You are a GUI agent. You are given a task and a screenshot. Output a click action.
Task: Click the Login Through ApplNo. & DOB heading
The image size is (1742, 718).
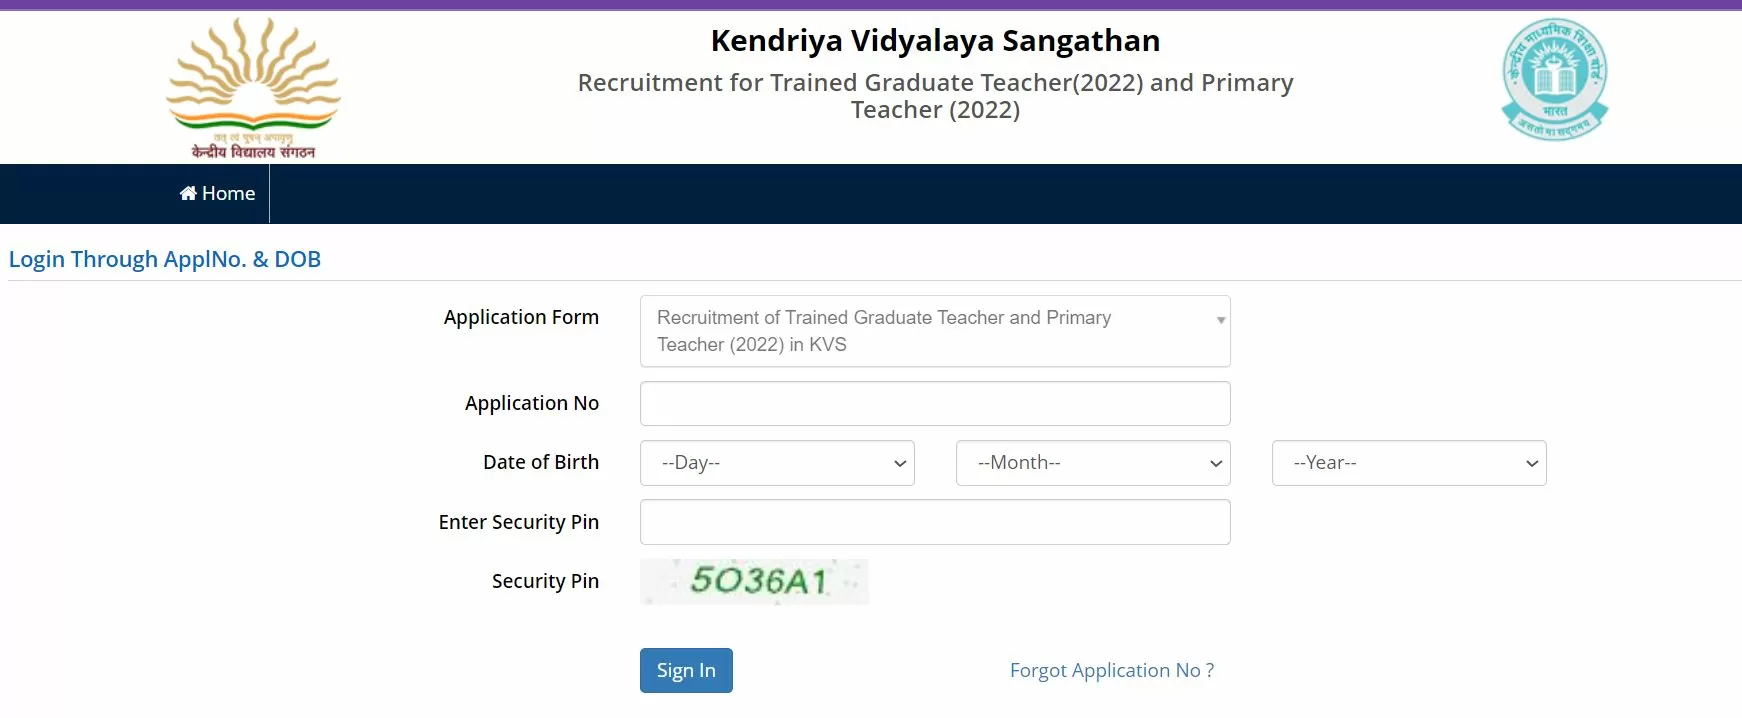[x=165, y=259]
